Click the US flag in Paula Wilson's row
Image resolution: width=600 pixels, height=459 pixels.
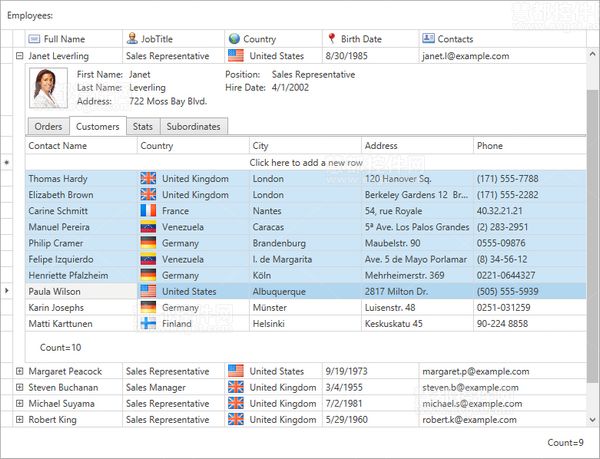[148, 291]
